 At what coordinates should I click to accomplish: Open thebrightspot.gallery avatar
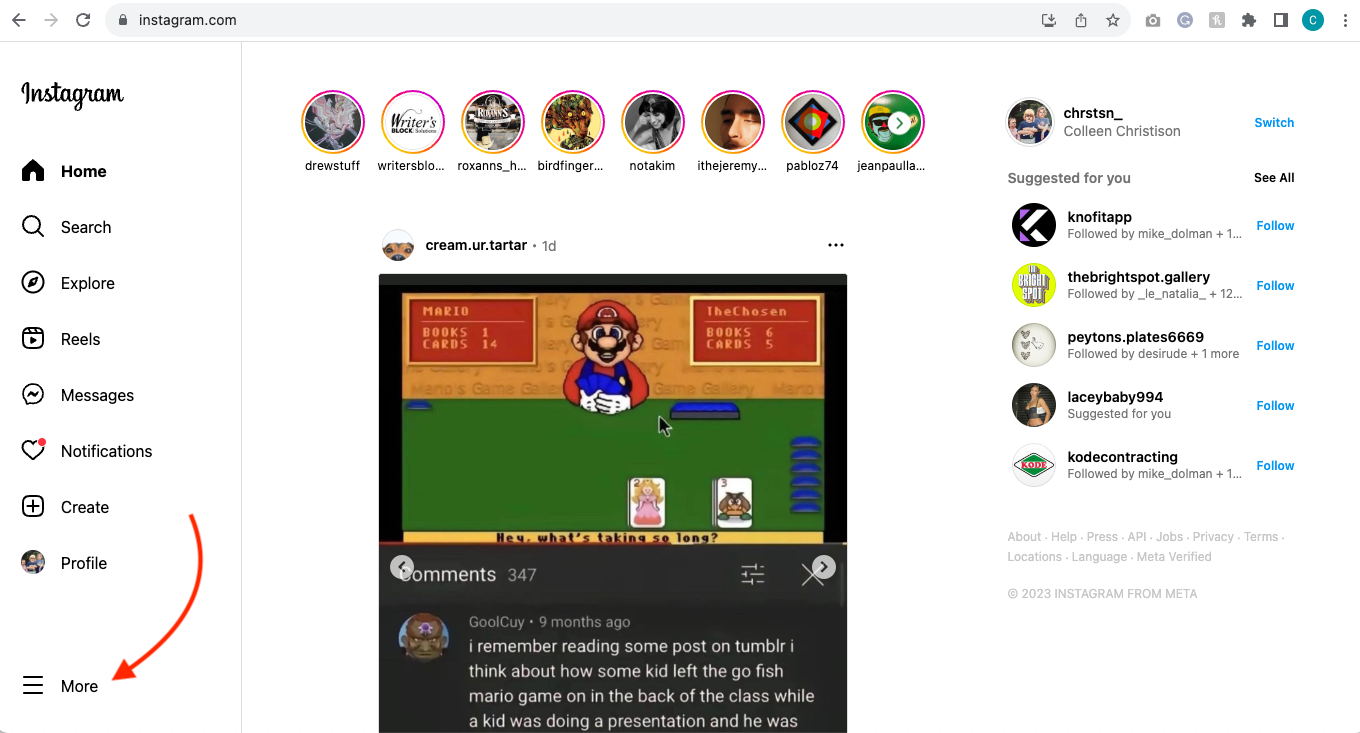point(1034,285)
